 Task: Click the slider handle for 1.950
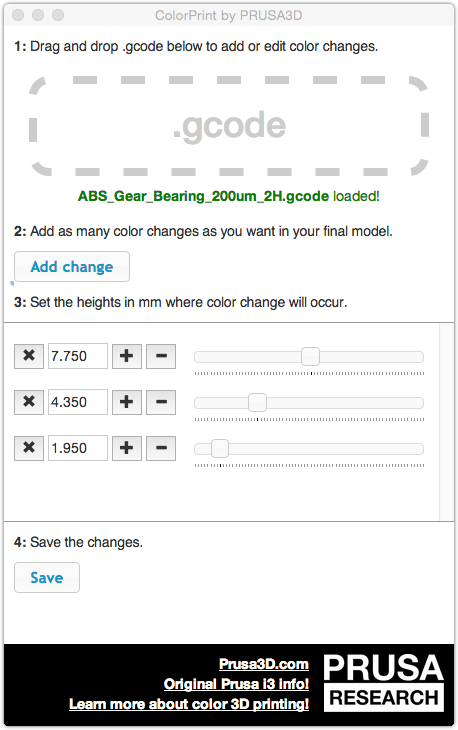tap(220, 448)
